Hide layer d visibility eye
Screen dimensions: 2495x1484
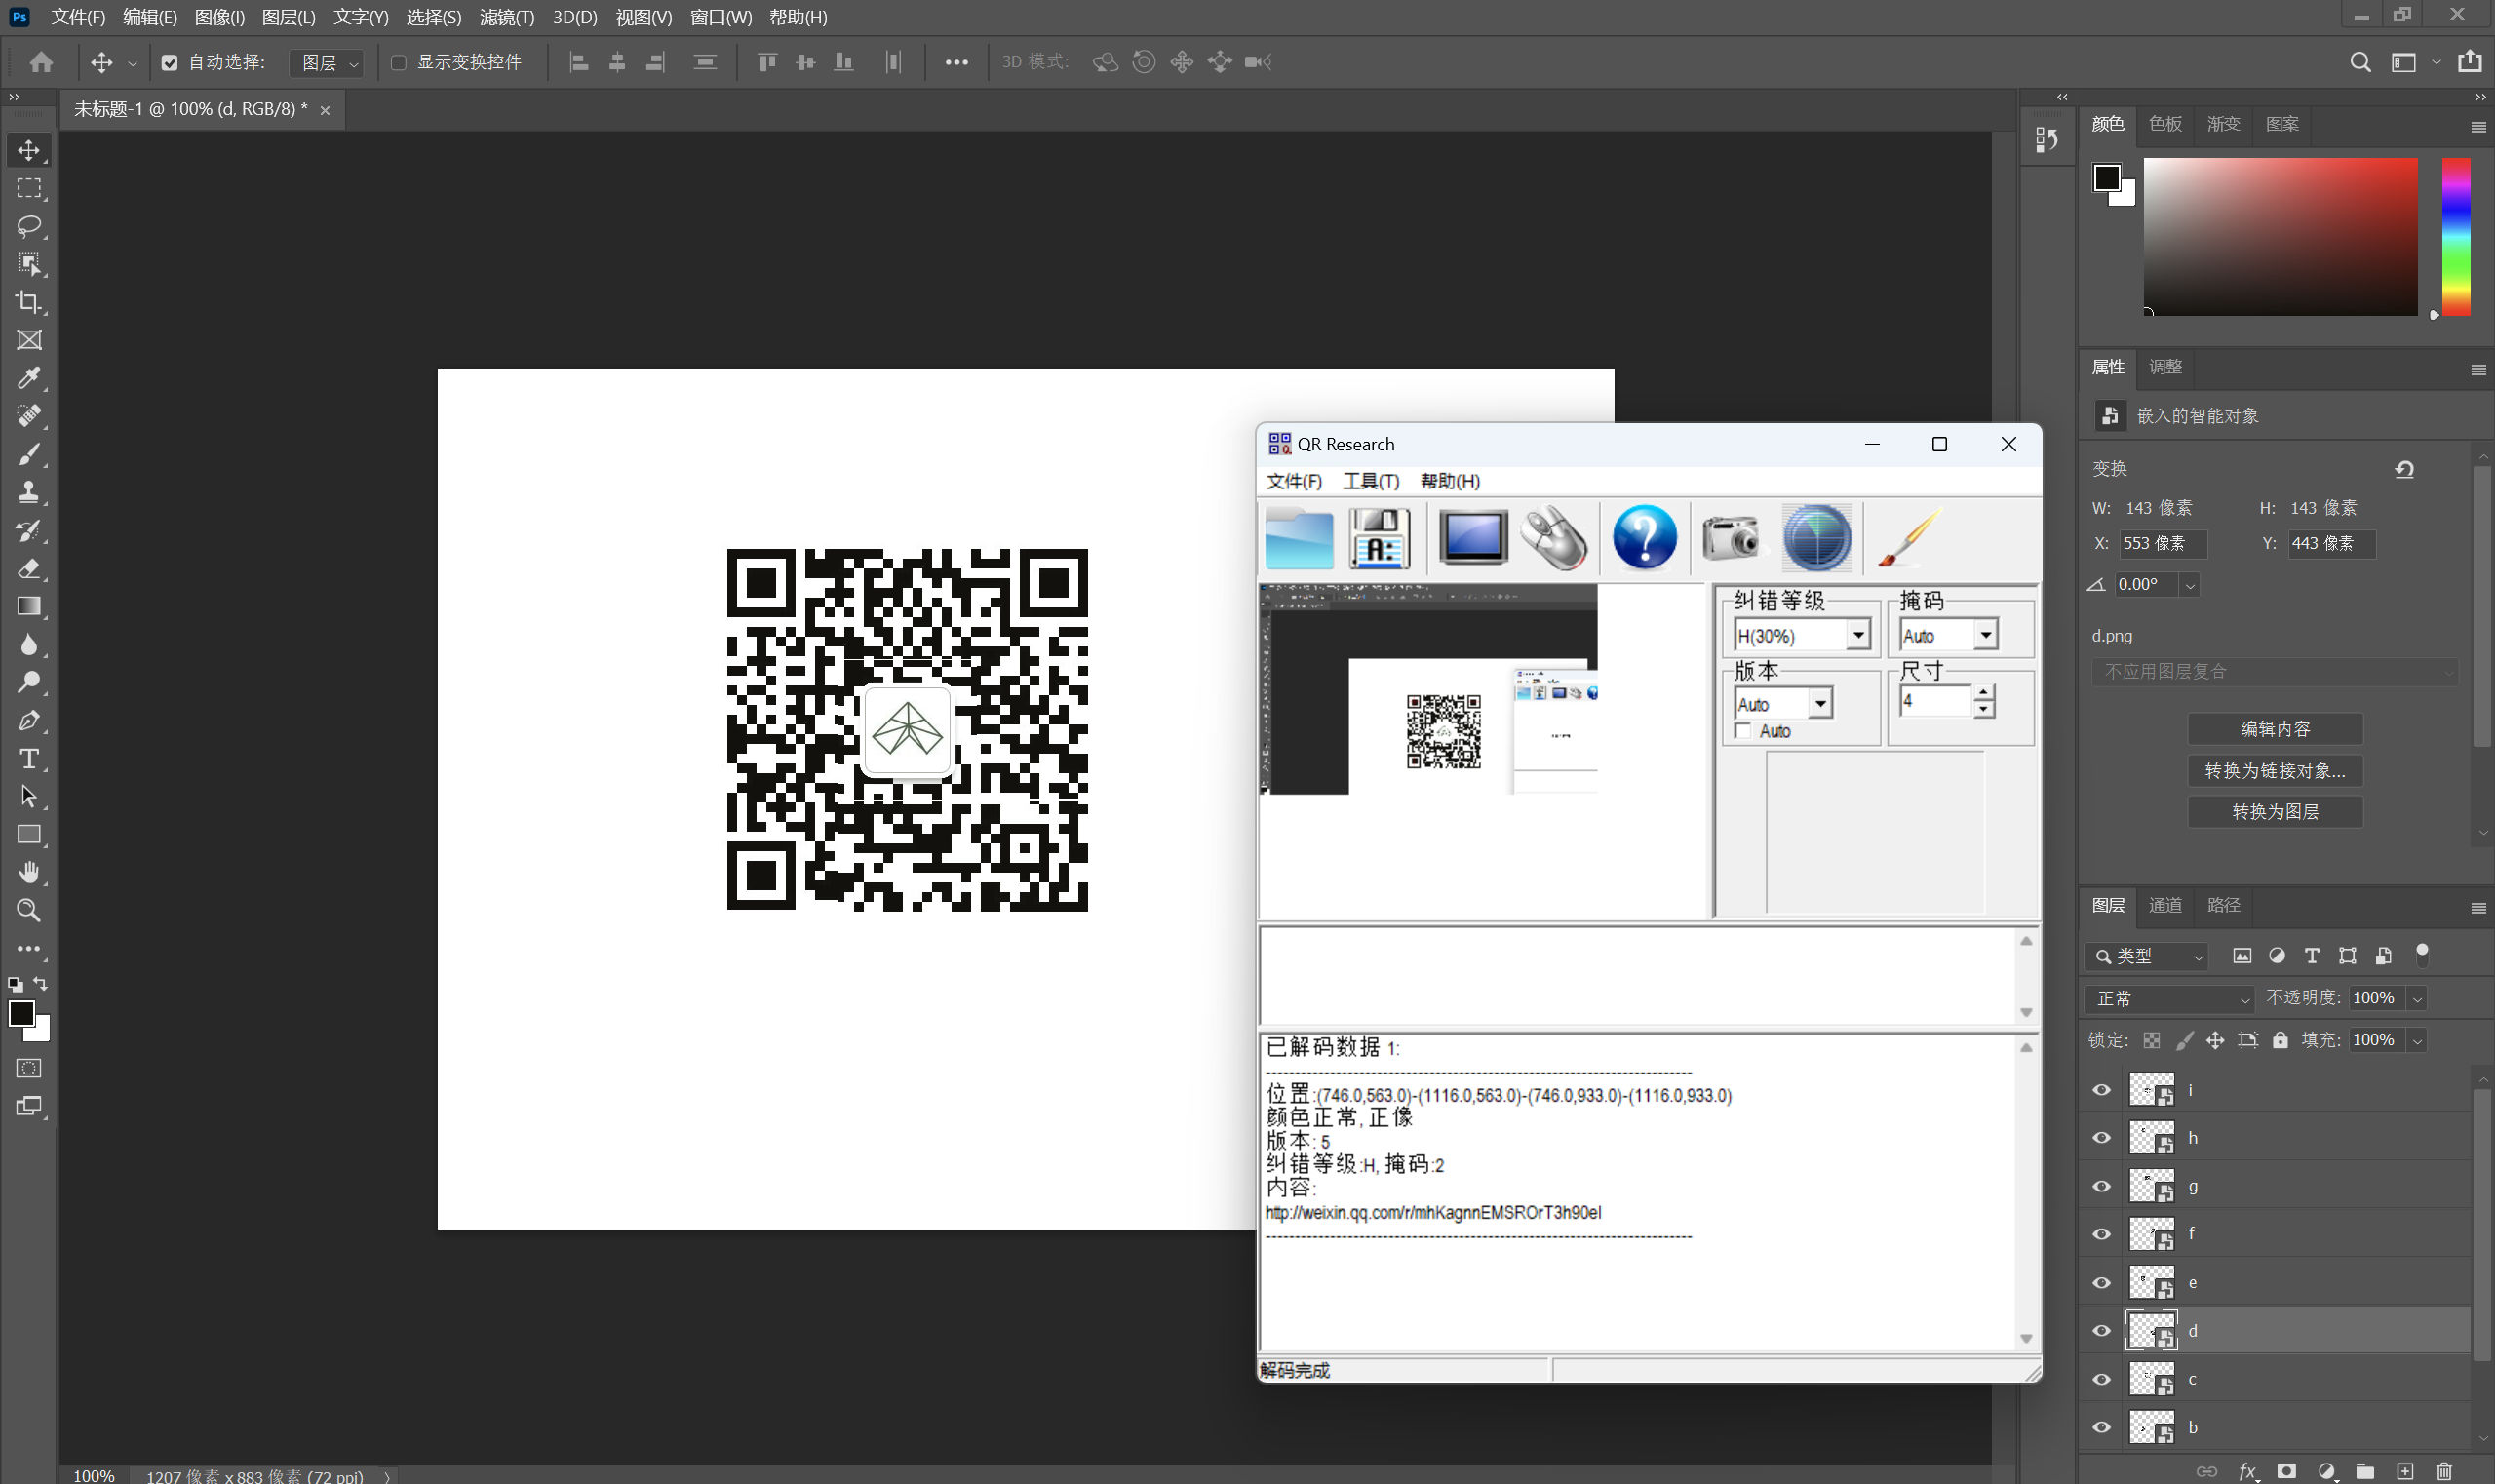[2102, 1331]
